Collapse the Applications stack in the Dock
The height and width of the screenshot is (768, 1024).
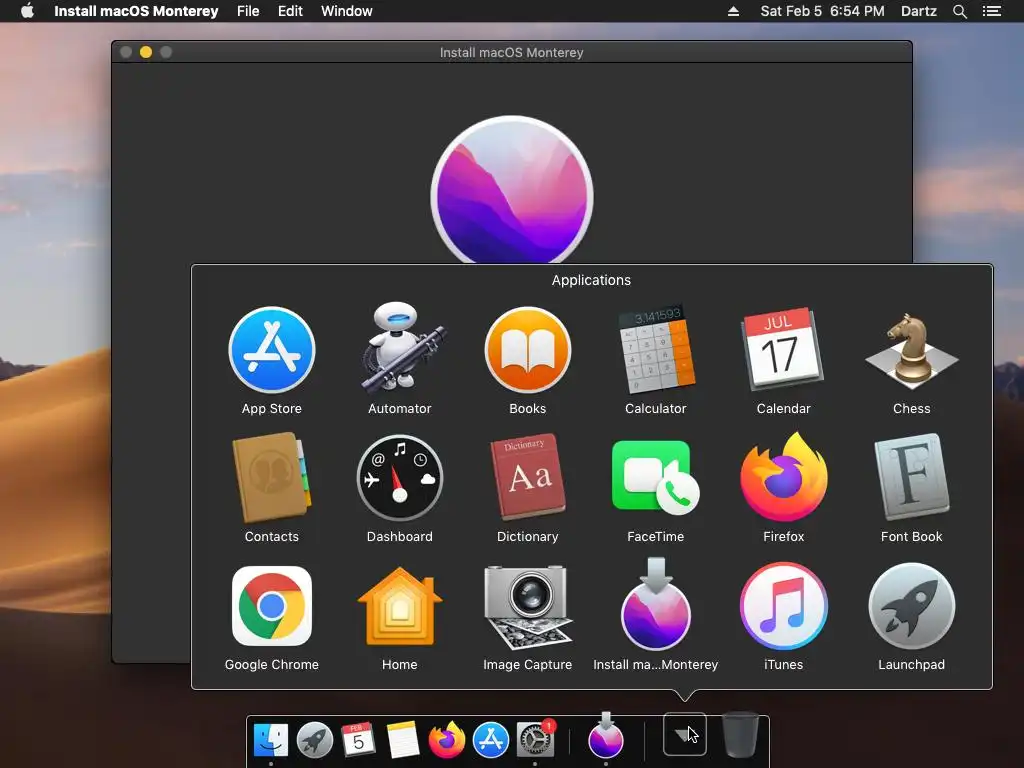point(684,734)
